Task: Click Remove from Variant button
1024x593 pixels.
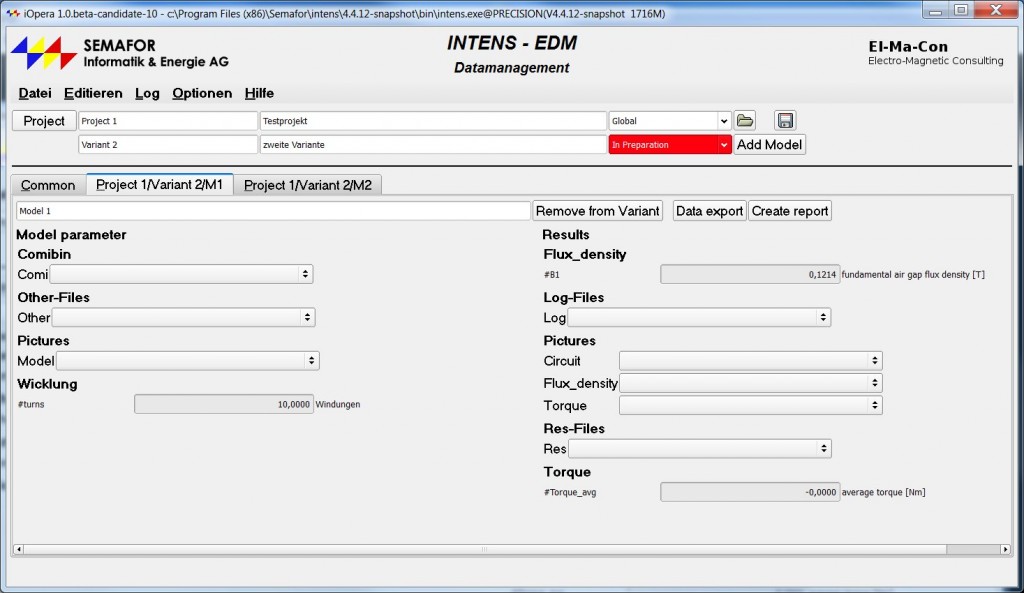Action: tap(598, 211)
